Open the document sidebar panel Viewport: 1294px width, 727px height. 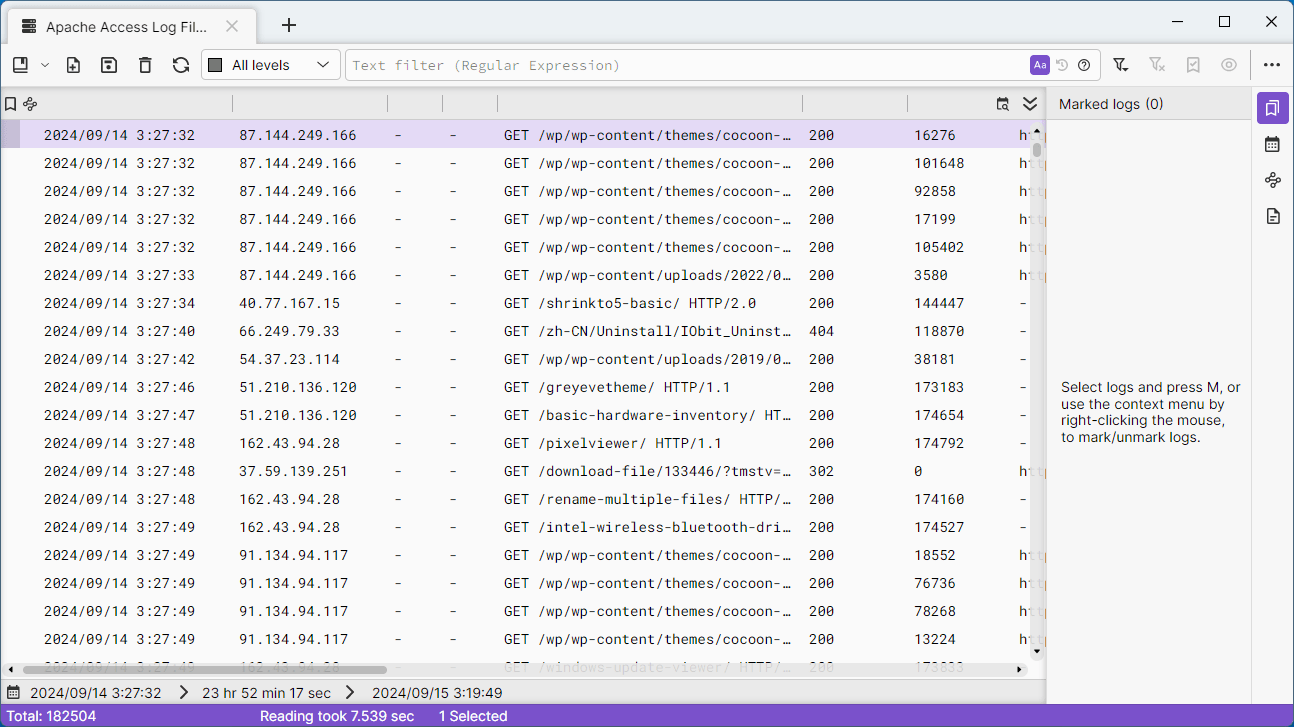point(1272,216)
